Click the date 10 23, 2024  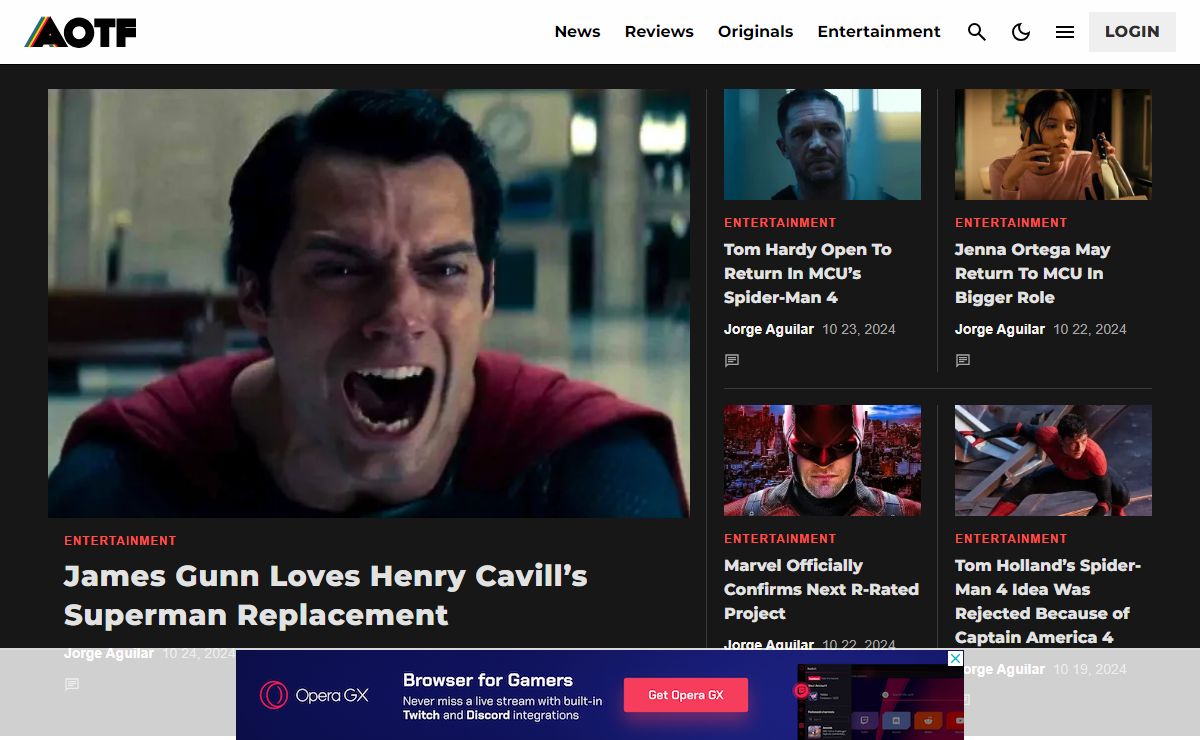point(859,329)
